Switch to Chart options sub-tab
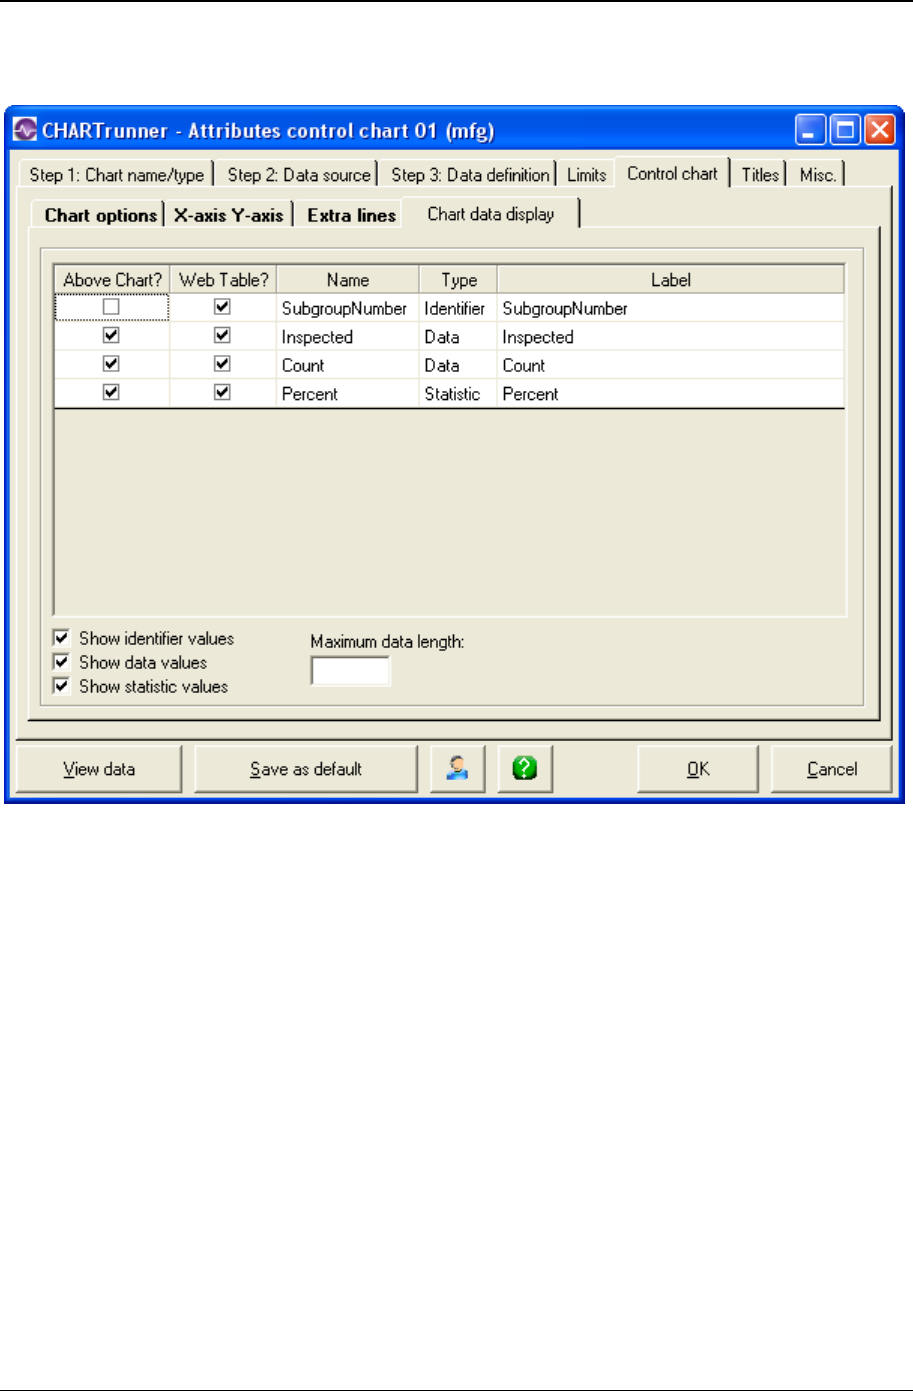This screenshot has width=913, height=1391. pyautogui.click(x=101, y=215)
